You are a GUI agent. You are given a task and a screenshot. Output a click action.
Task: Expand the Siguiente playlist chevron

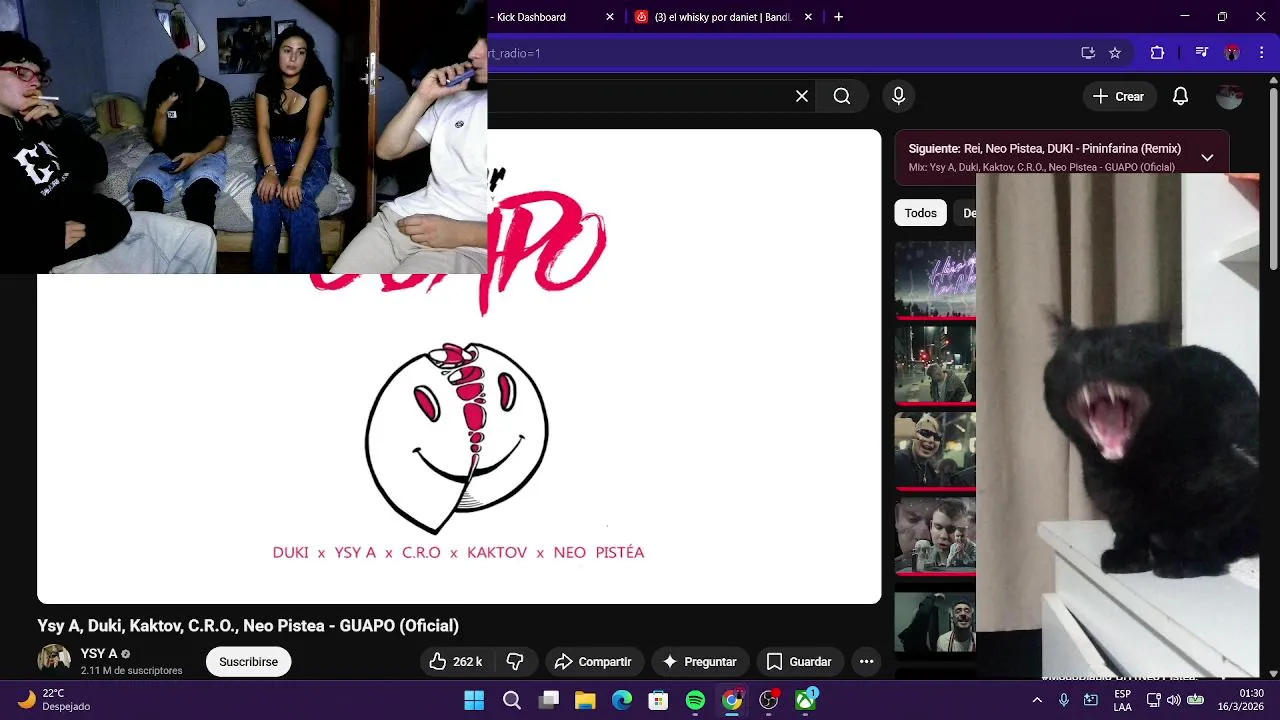pyautogui.click(x=1207, y=158)
